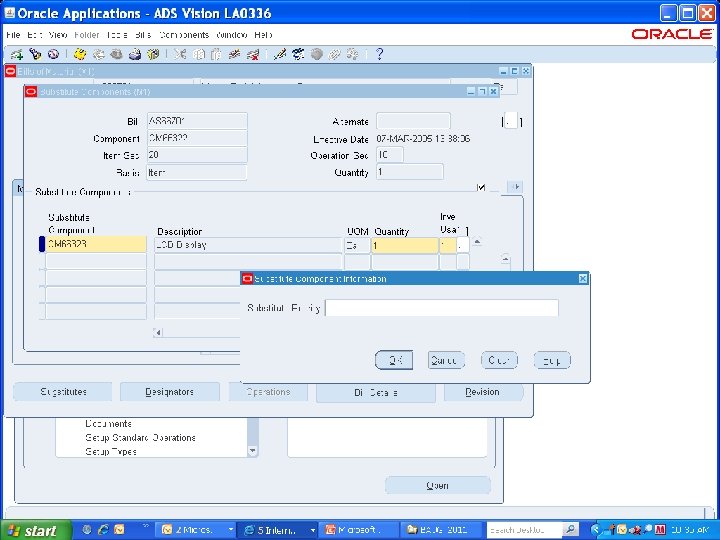Click the Navigator list scroll-down arrow
The image size is (720, 540).
253,451
